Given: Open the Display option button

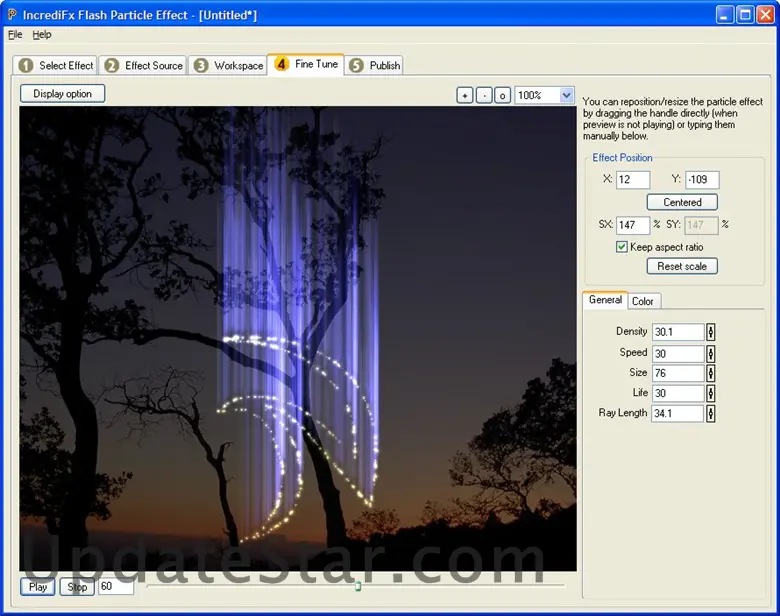Looking at the screenshot, I should click(62, 94).
